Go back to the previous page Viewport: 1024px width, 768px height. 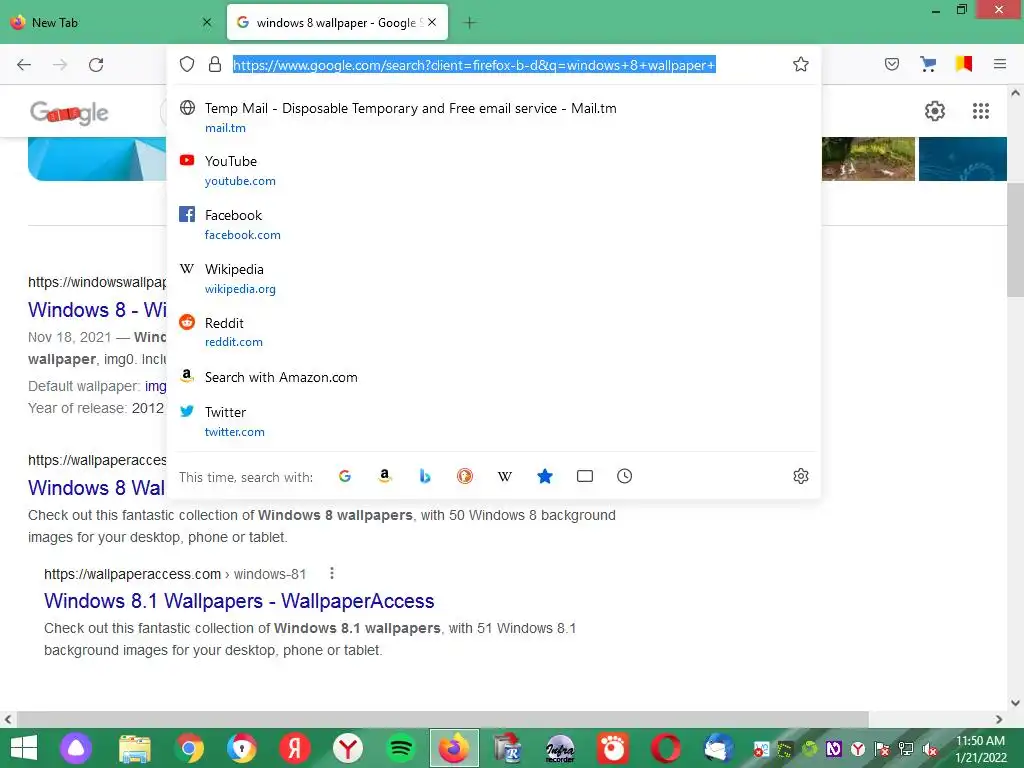pyautogui.click(x=24, y=65)
